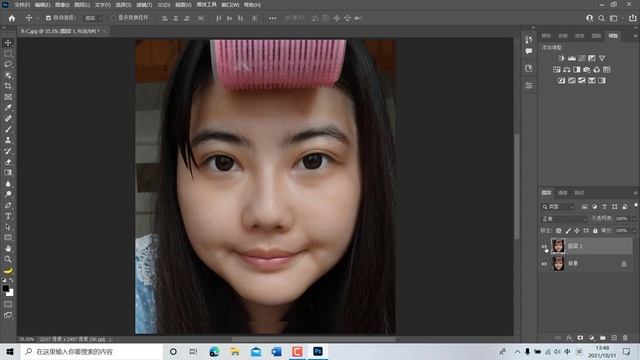This screenshot has width=640, height=360.
Task: Open the share icon at top right
Action: click(x=632, y=18)
